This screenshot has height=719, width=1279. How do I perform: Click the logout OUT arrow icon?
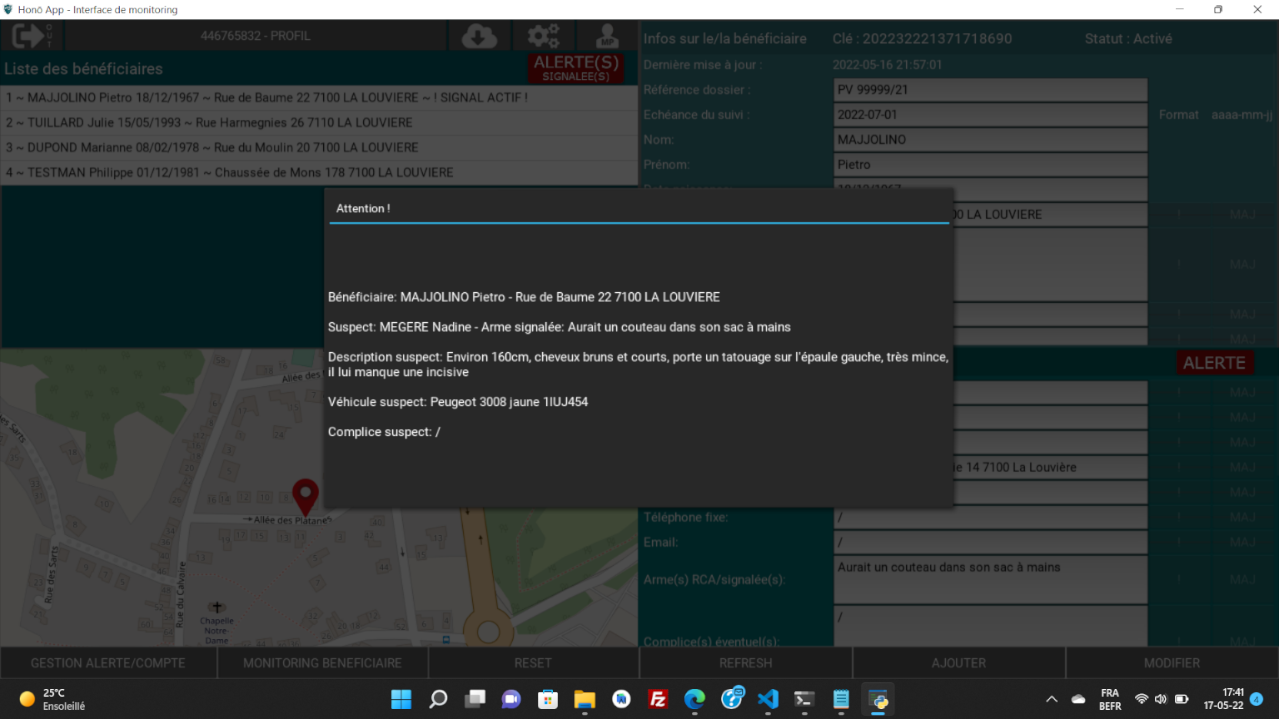pos(32,36)
